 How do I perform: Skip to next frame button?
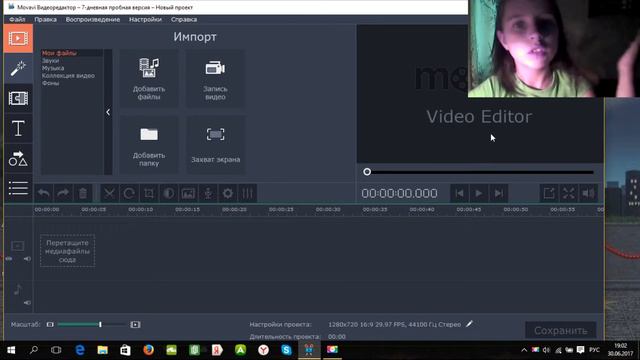point(498,193)
